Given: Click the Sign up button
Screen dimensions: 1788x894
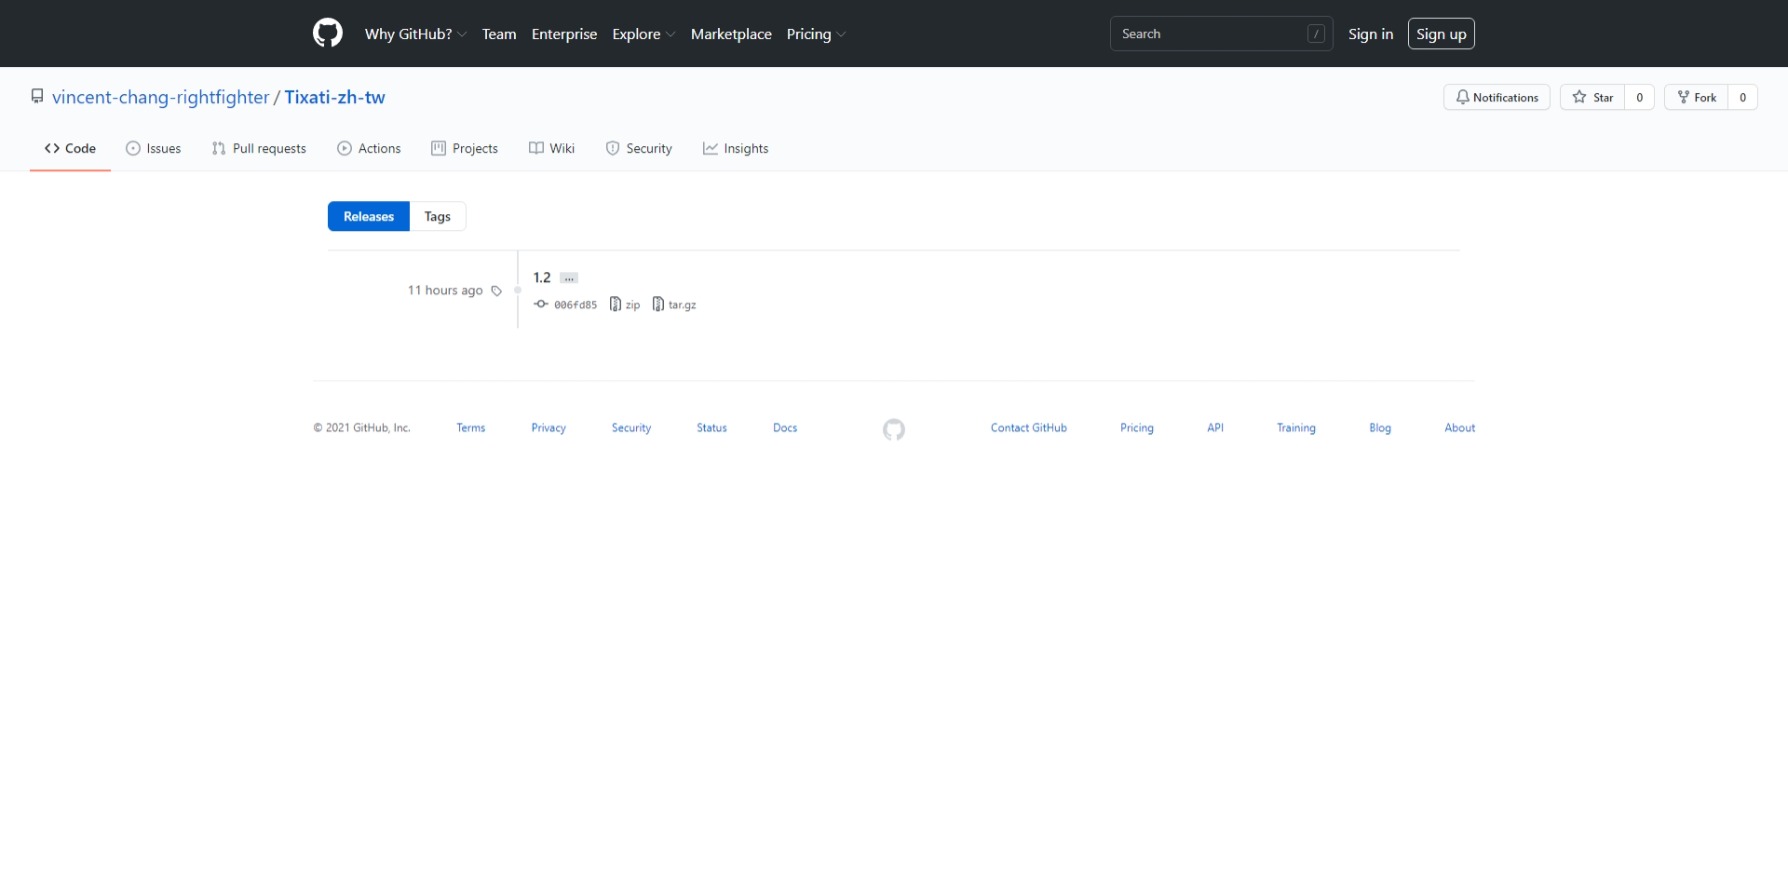Looking at the screenshot, I should 1441,34.
